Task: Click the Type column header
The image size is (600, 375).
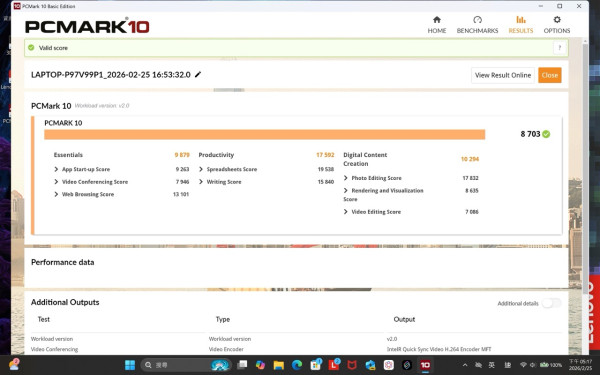Action: (223, 319)
